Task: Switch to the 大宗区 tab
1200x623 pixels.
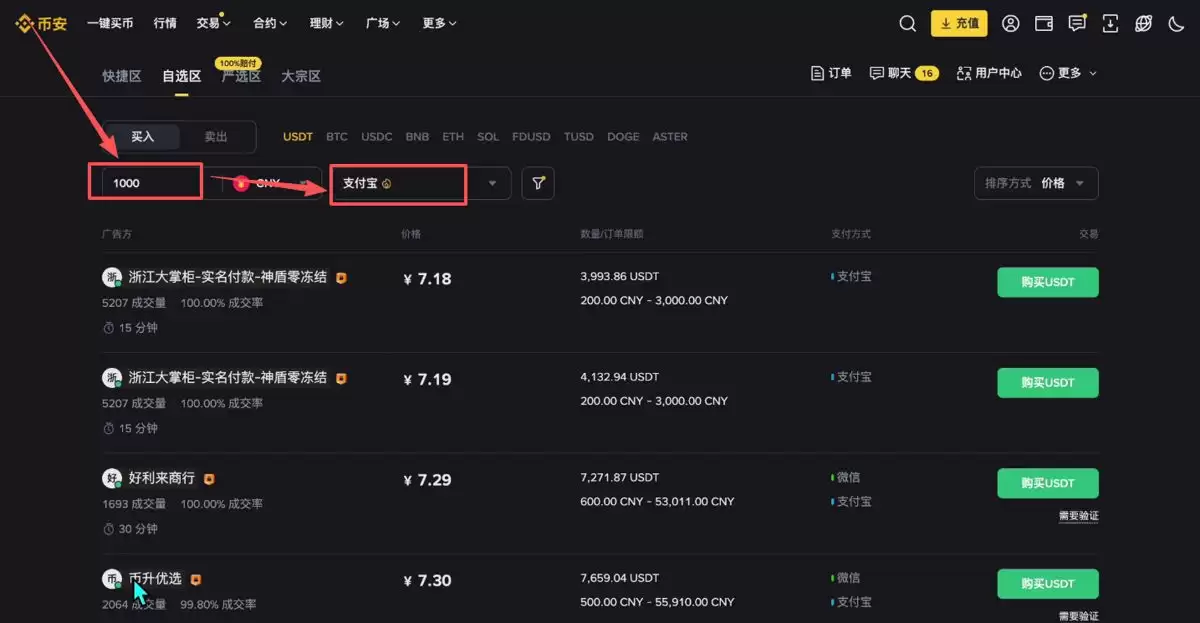Action: click(x=300, y=75)
